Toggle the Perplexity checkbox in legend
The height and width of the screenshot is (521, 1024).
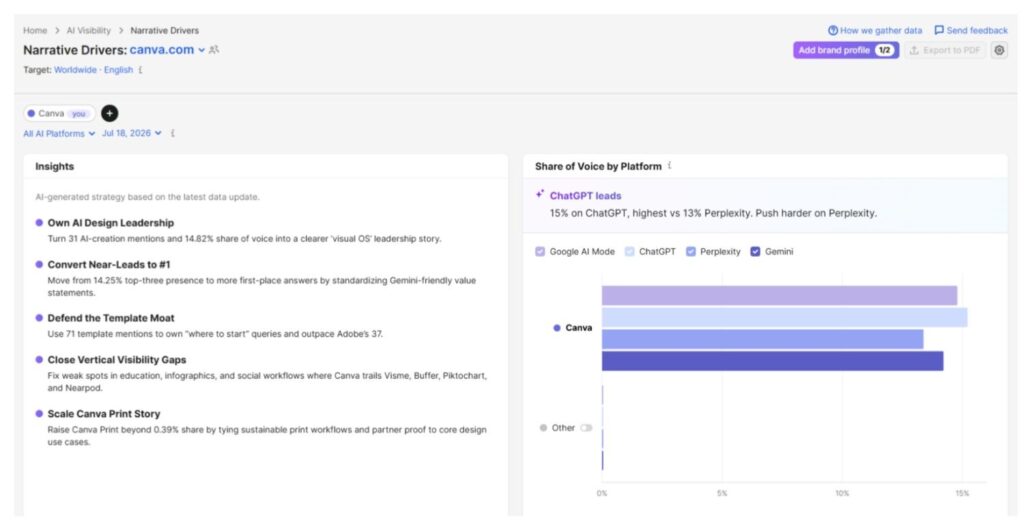(691, 251)
